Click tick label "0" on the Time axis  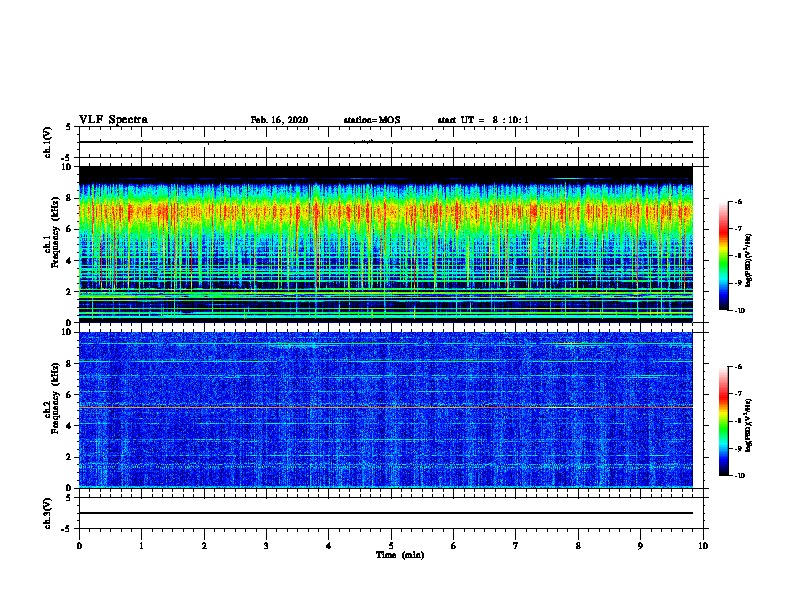[79, 546]
